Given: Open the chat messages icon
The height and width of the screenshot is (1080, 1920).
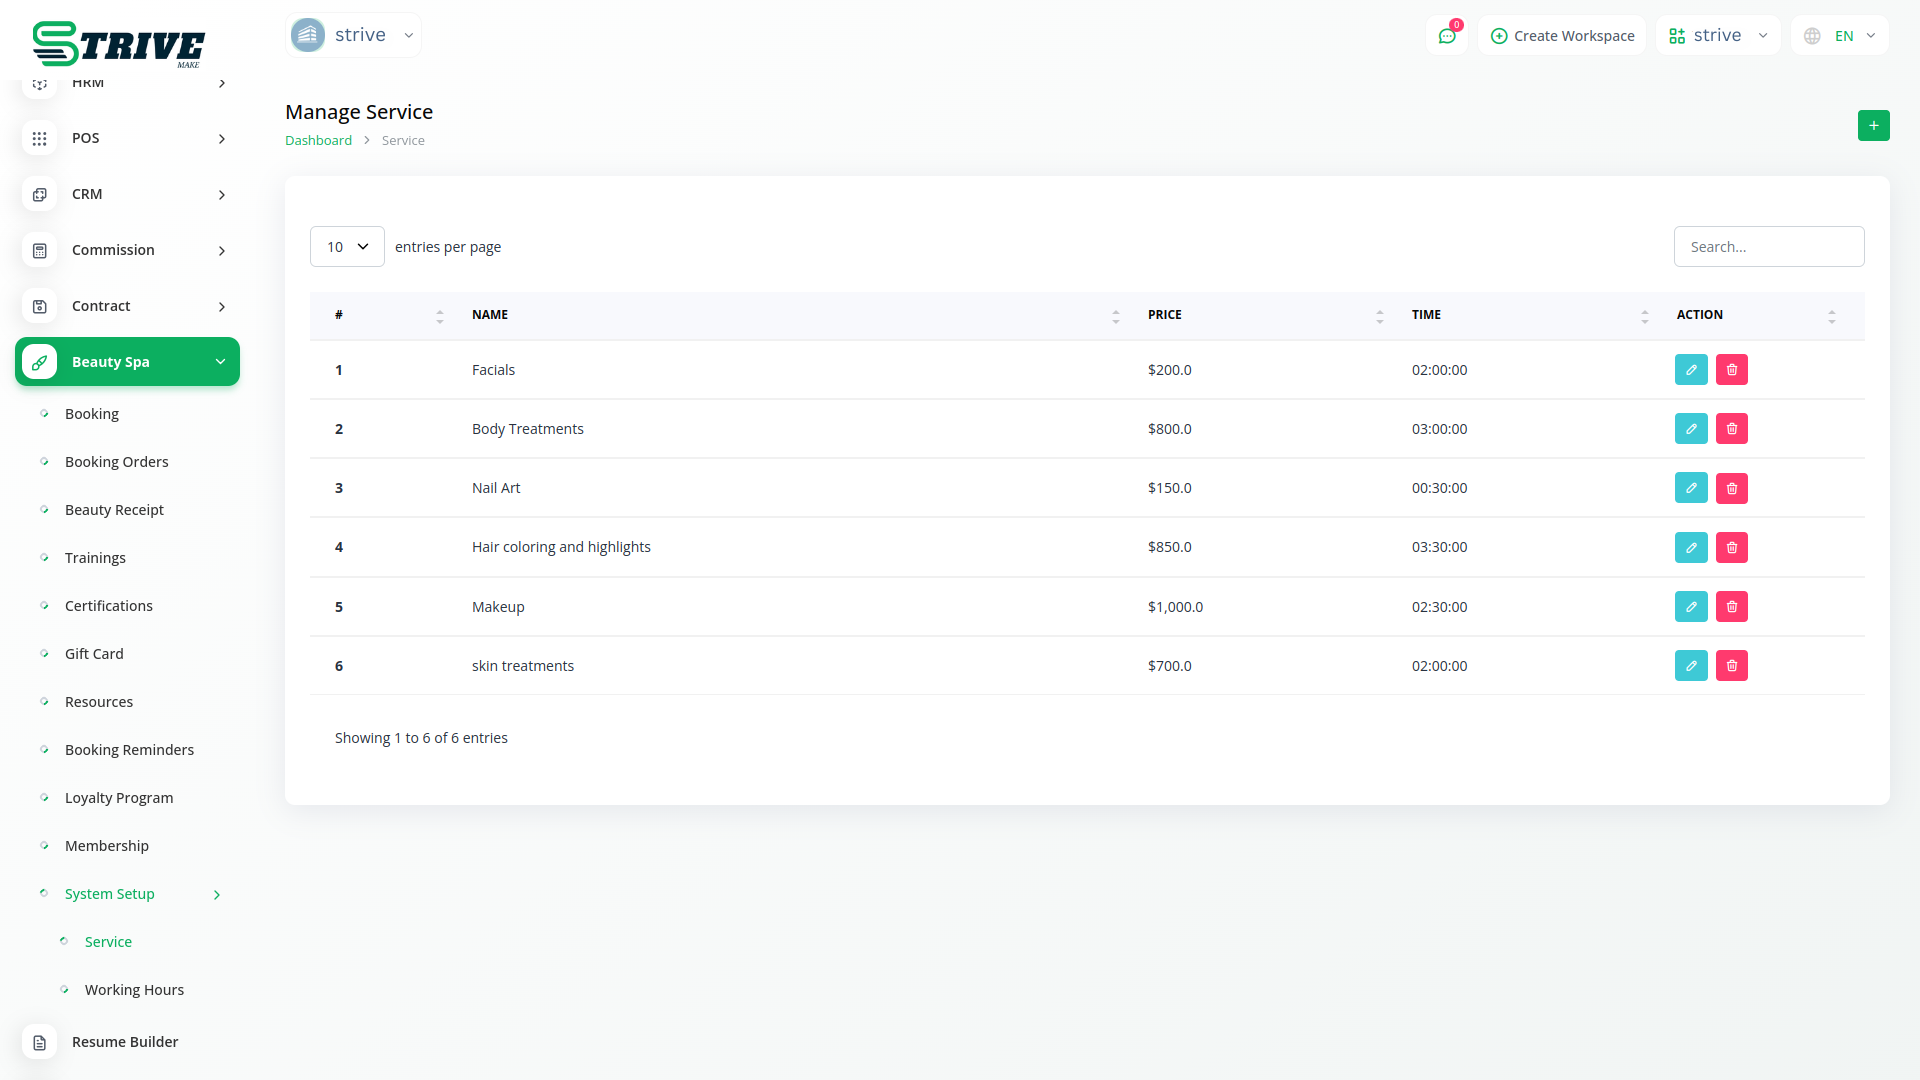Looking at the screenshot, I should tap(1447, 36).
